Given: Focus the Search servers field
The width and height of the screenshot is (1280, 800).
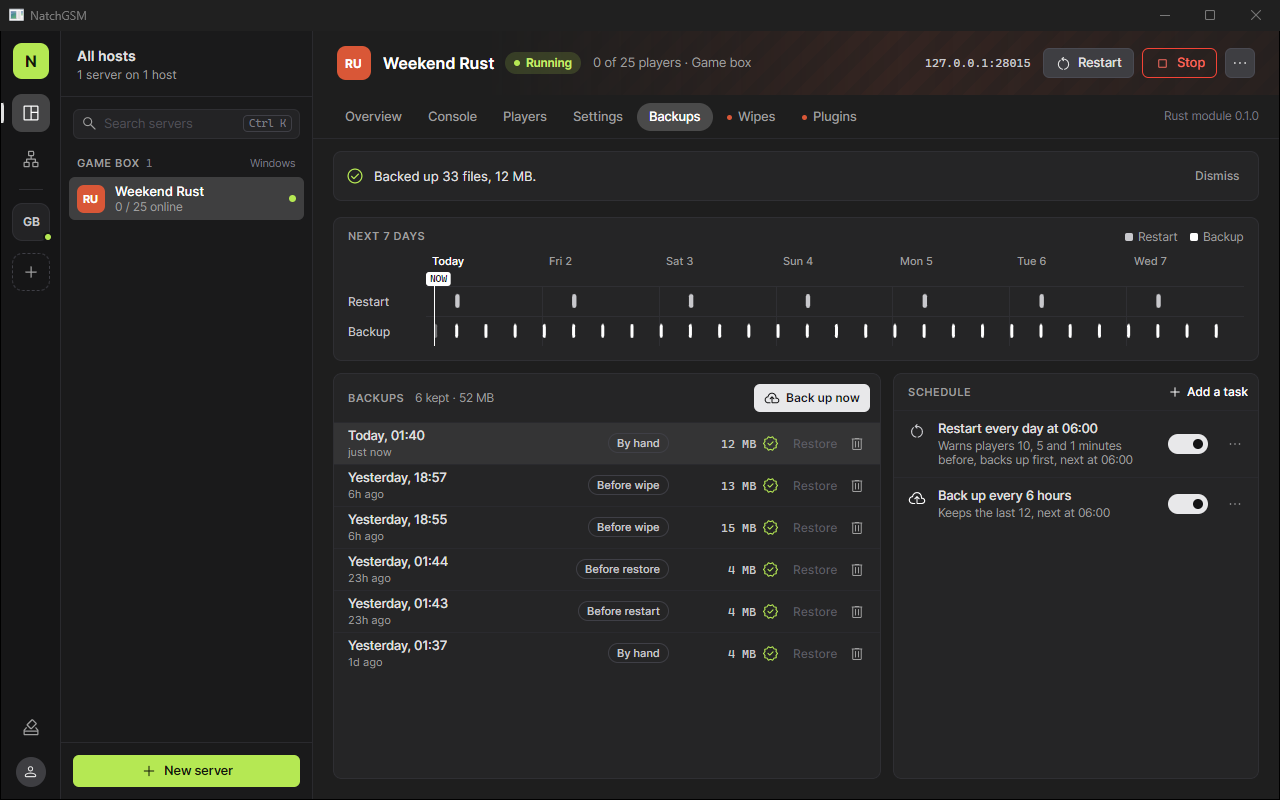Looking at the screenshot, I should (186, 124).
